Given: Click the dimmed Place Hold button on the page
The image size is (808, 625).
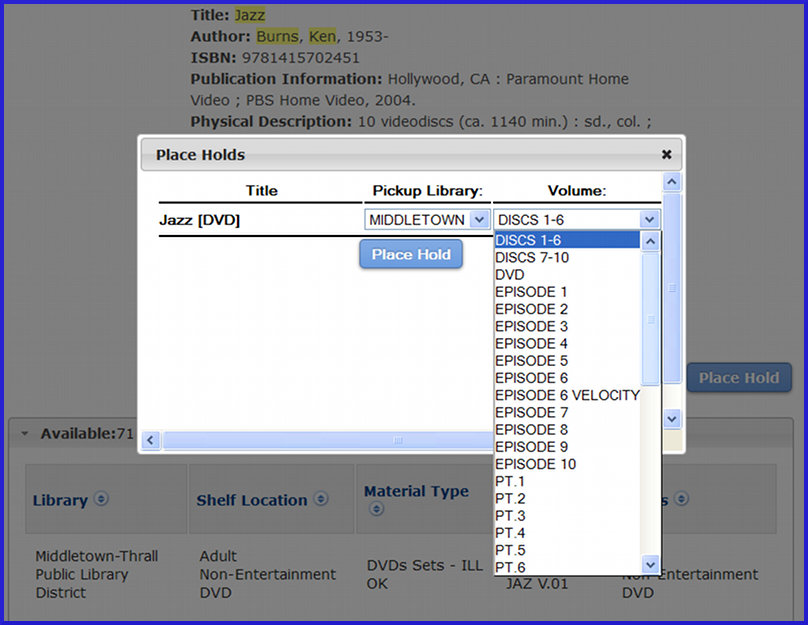Looking at the screenshot, I should (x=739, y=378).
